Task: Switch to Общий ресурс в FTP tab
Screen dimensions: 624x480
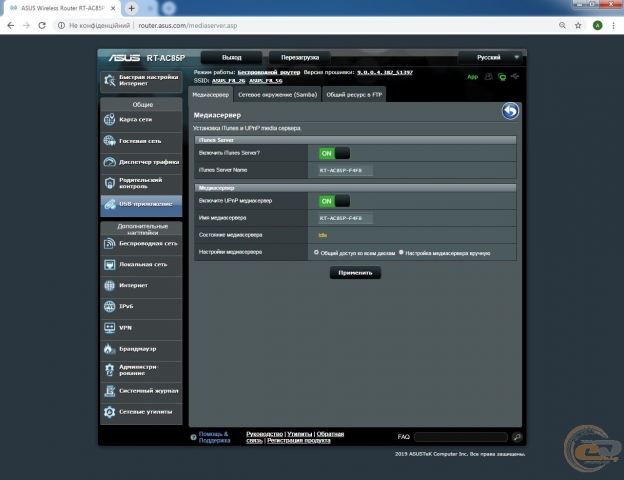Action: [x=356, y=94]
